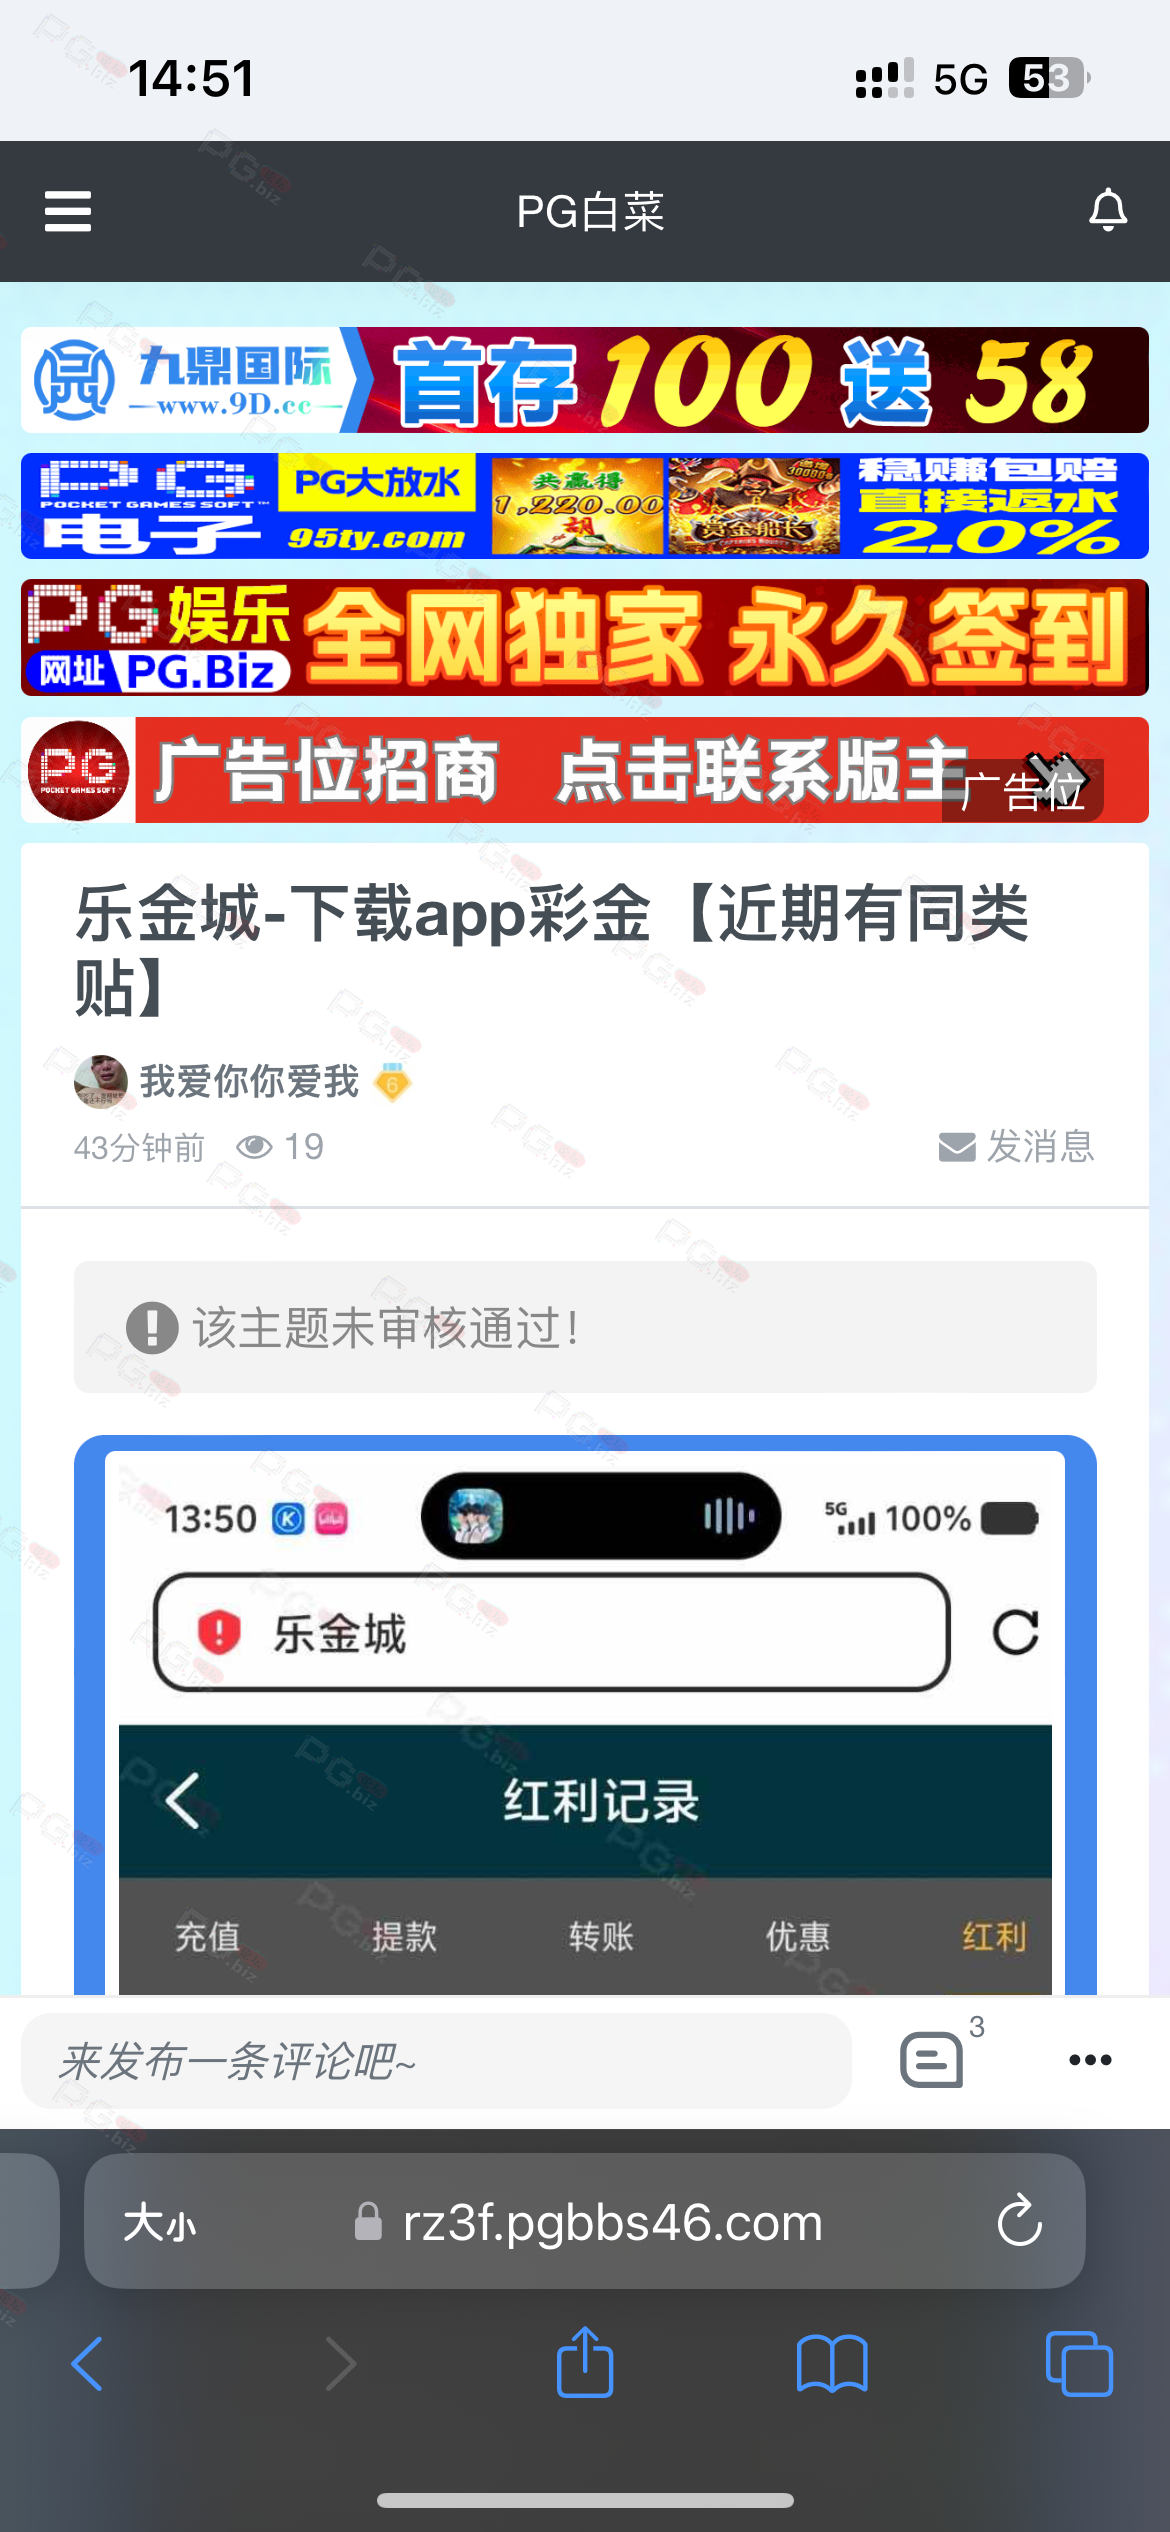Open the three-dot more options menu
Image resolution: width=1170 pixels, height=2532 pixels.
(1090, 2059)
